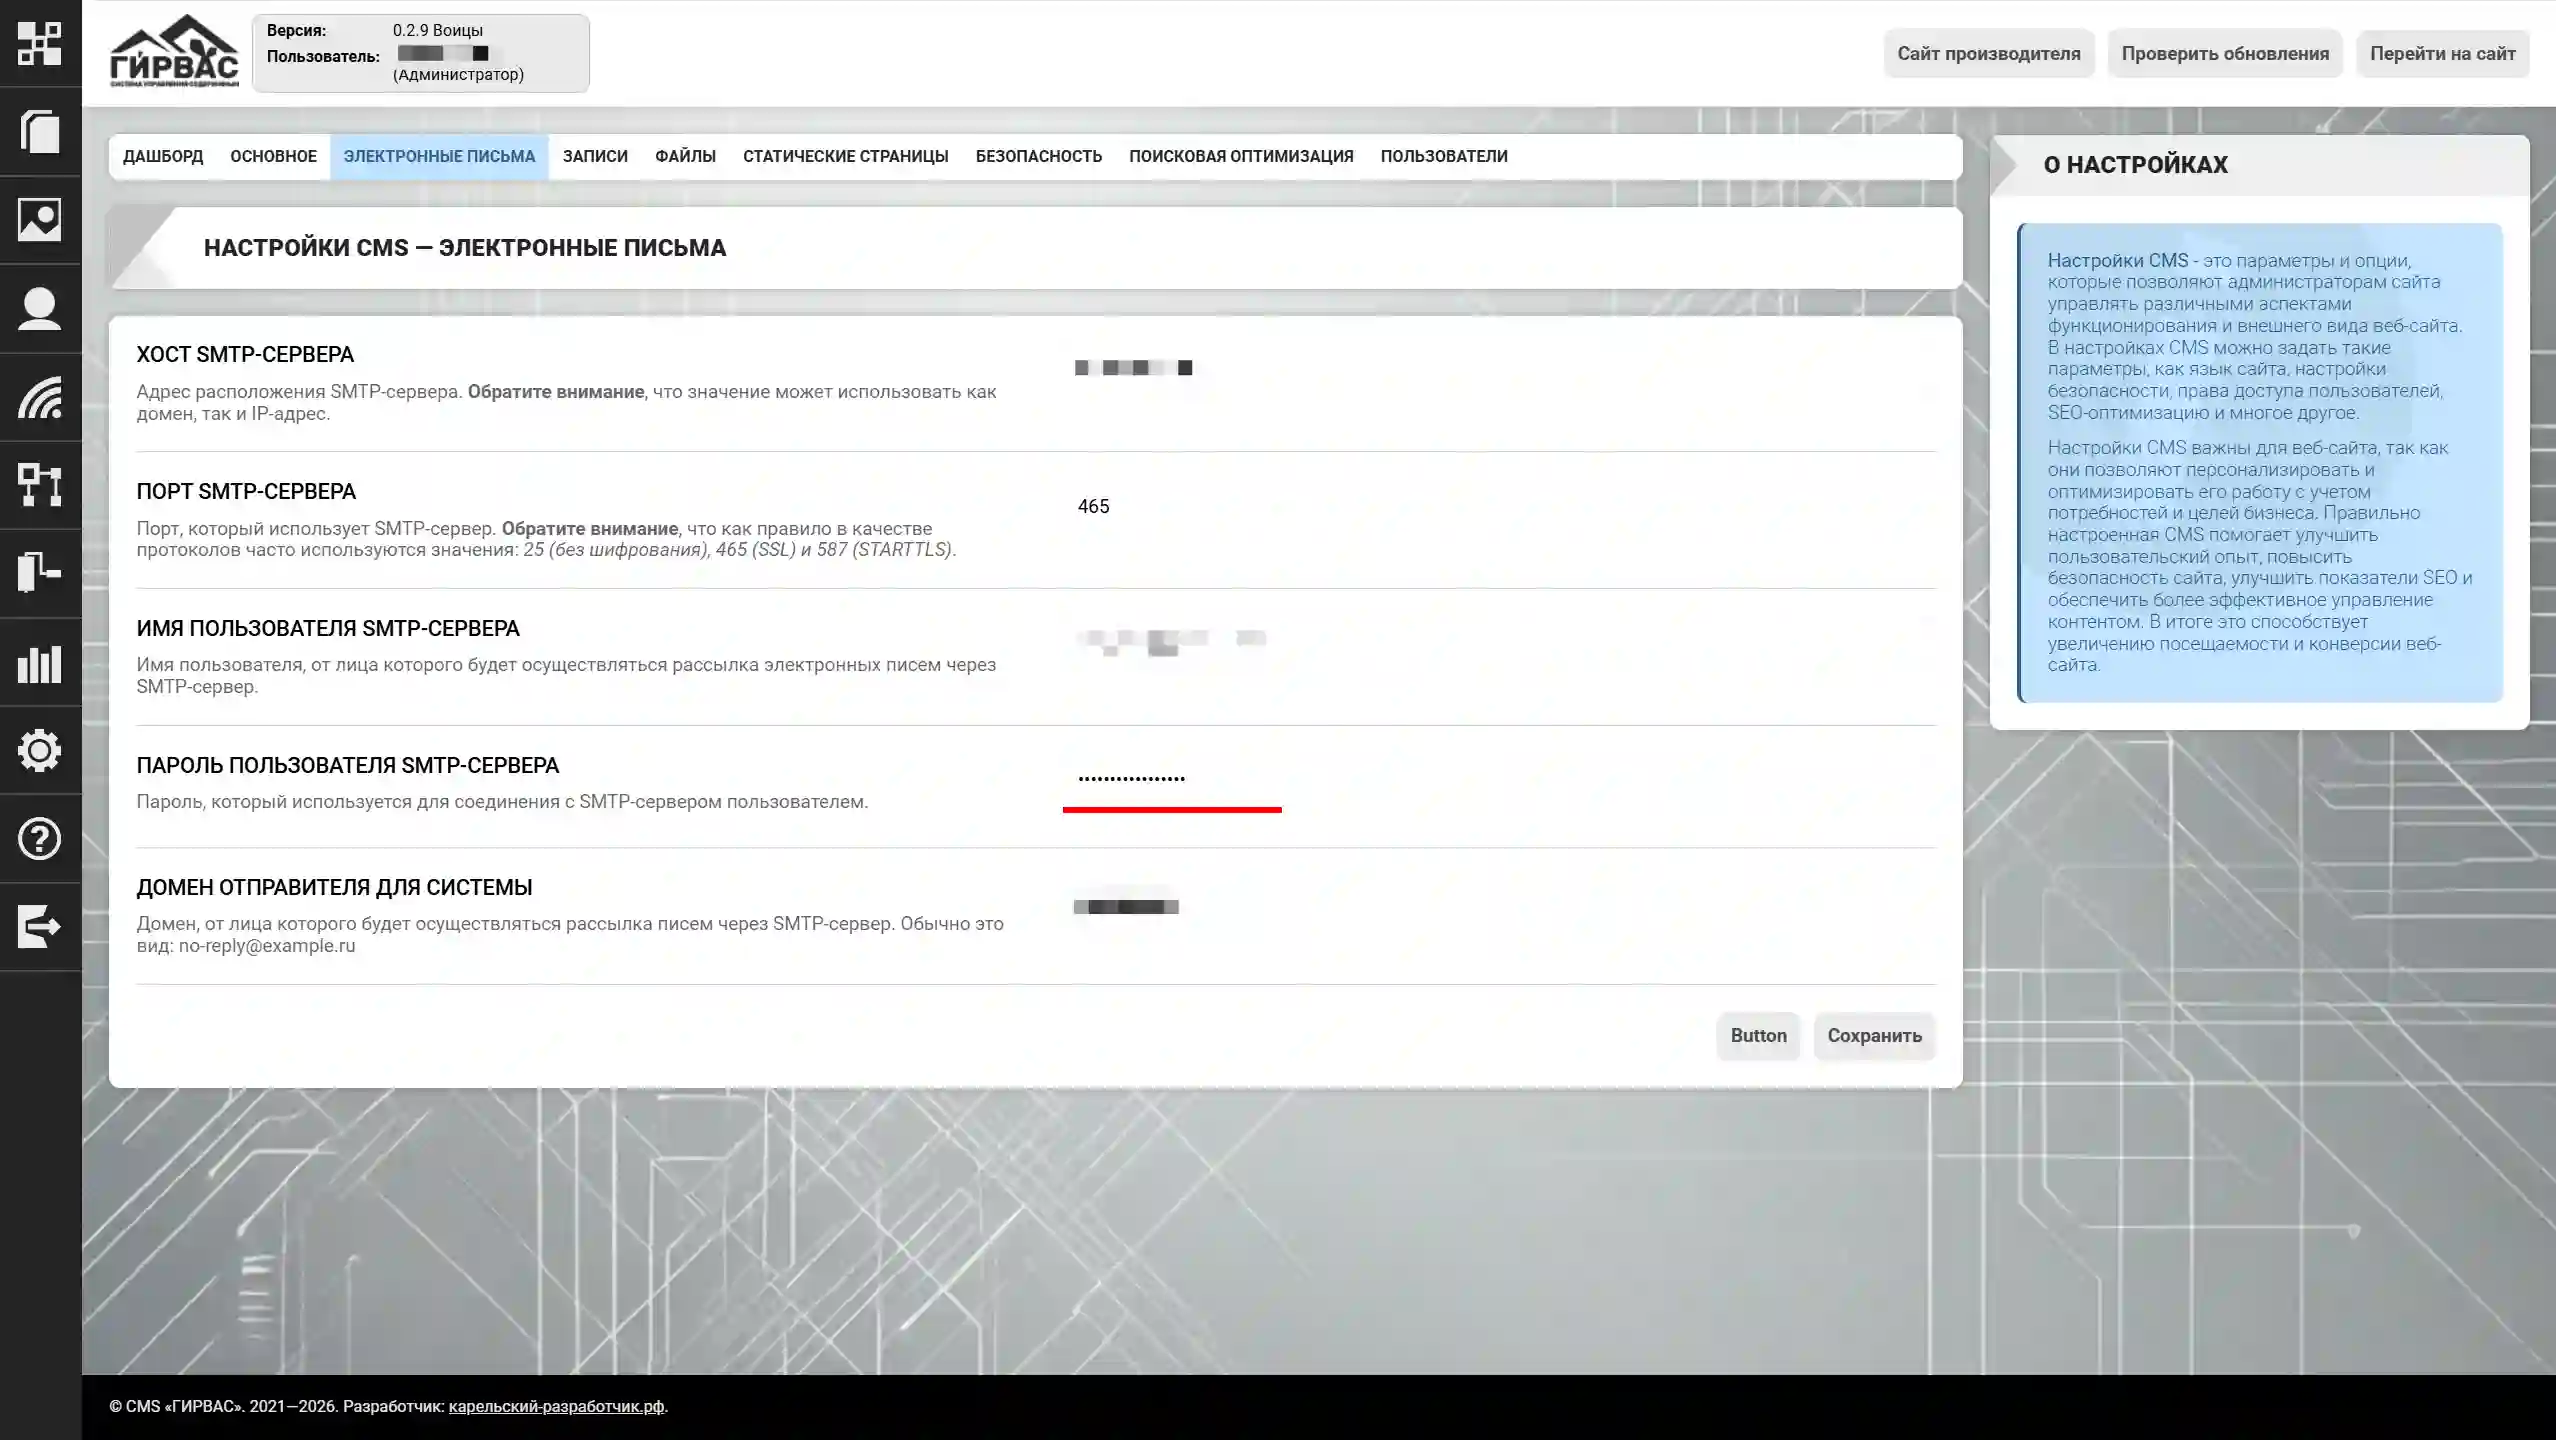2556x1440 pixels.
Task: Click the help question mark icon
Action: (40, 839)
